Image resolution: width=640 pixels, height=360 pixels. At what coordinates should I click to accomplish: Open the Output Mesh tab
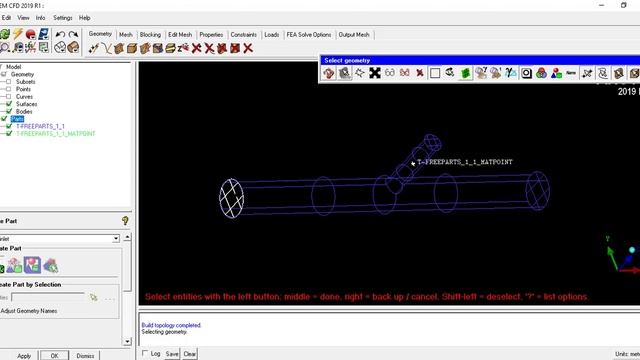(354, 35)
